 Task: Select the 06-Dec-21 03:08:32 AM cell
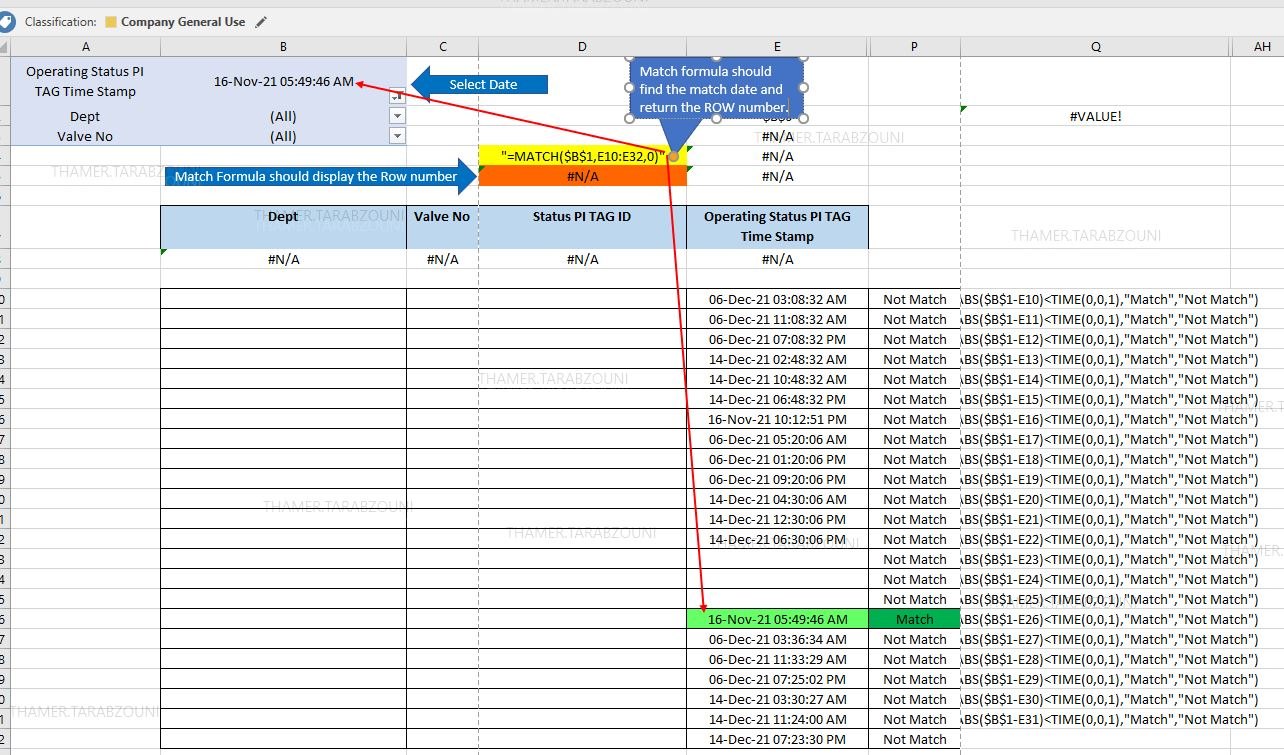click(x=777, y=299)
